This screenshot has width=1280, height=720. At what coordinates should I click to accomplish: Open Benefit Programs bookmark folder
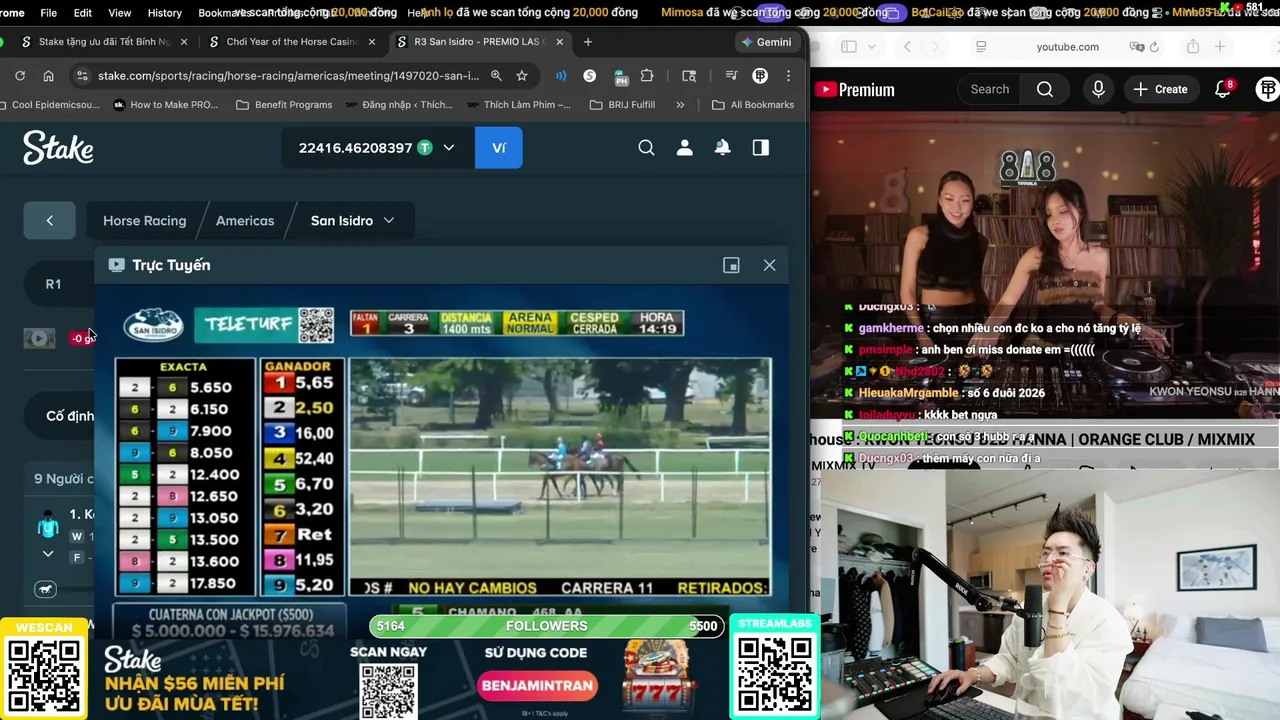pos(284,104)
